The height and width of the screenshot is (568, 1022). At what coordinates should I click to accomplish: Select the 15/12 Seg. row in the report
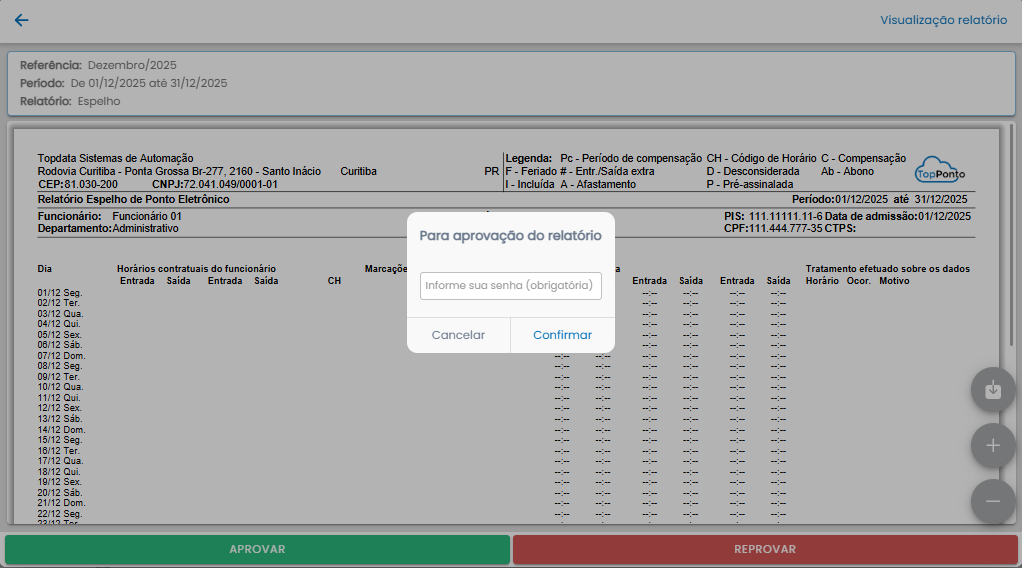click(60, 440)
